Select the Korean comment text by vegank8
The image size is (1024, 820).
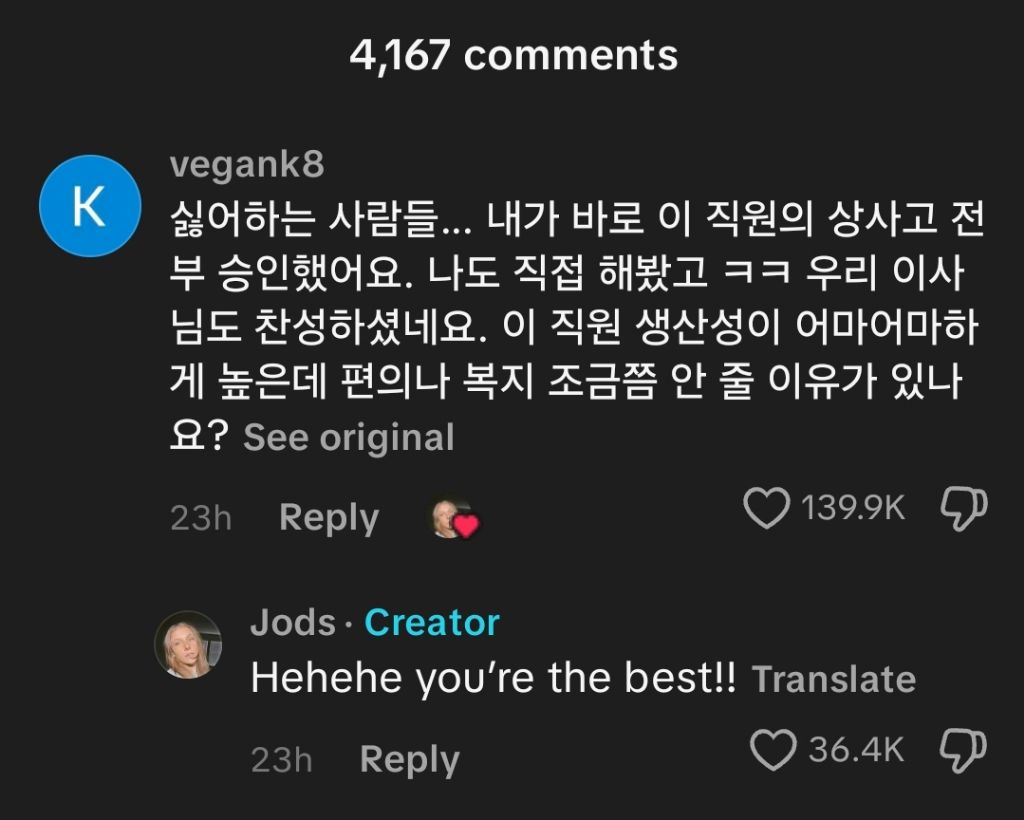pyautogui.click(x=570, y=330)
